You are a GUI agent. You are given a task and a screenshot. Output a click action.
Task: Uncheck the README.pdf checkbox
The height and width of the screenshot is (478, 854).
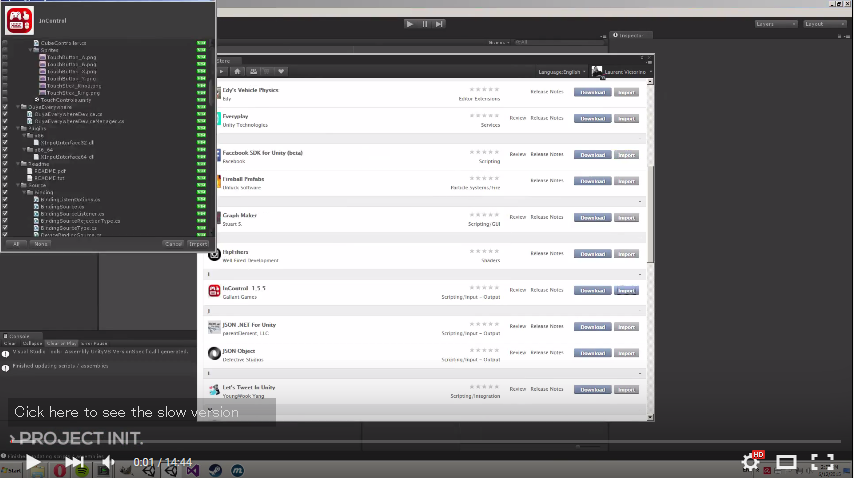click(5, 171)
